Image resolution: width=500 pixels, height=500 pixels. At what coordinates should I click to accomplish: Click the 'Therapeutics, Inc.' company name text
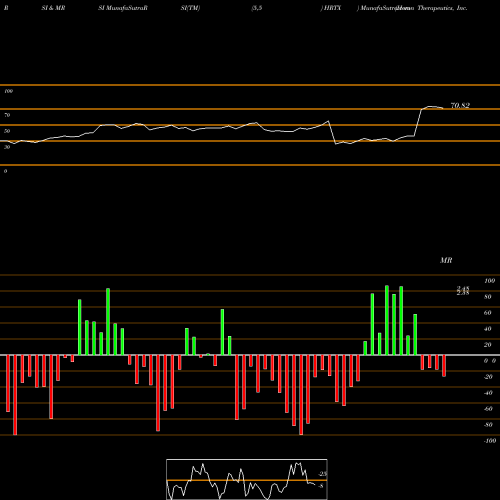point(442,8)
